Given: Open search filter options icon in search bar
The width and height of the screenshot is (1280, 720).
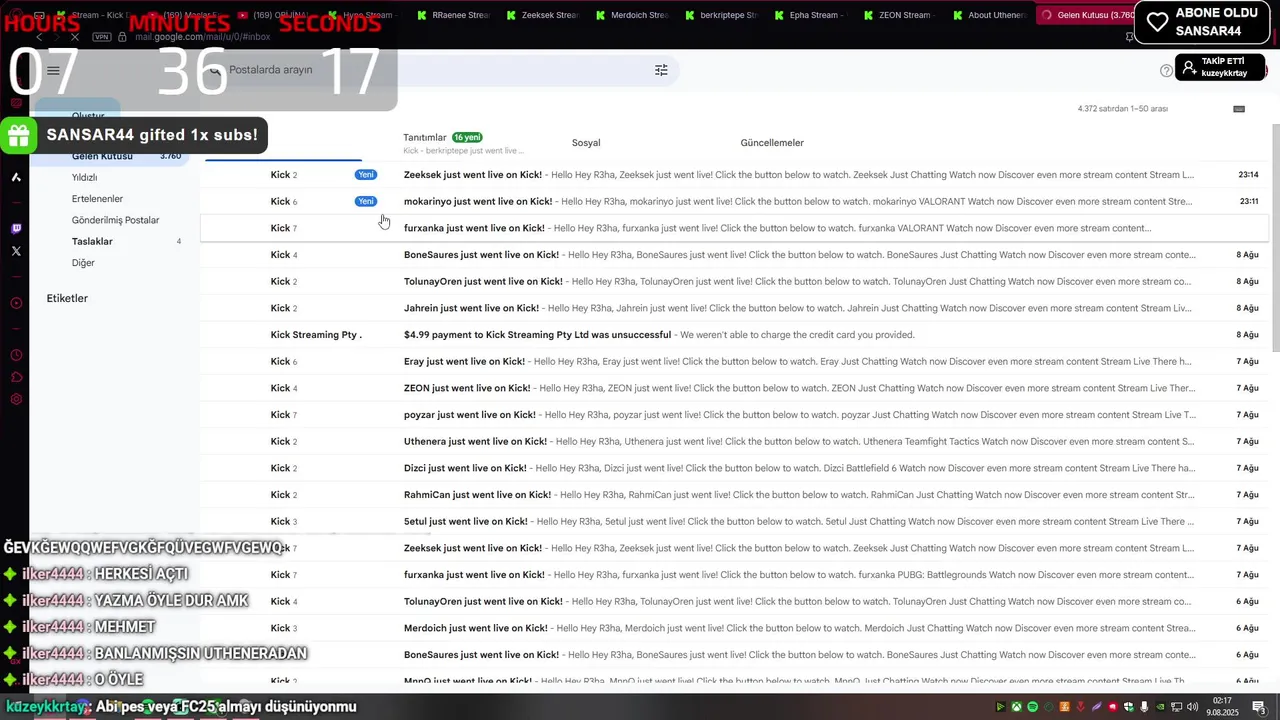Looking at the screenshot, I should (x=661, y=70).
